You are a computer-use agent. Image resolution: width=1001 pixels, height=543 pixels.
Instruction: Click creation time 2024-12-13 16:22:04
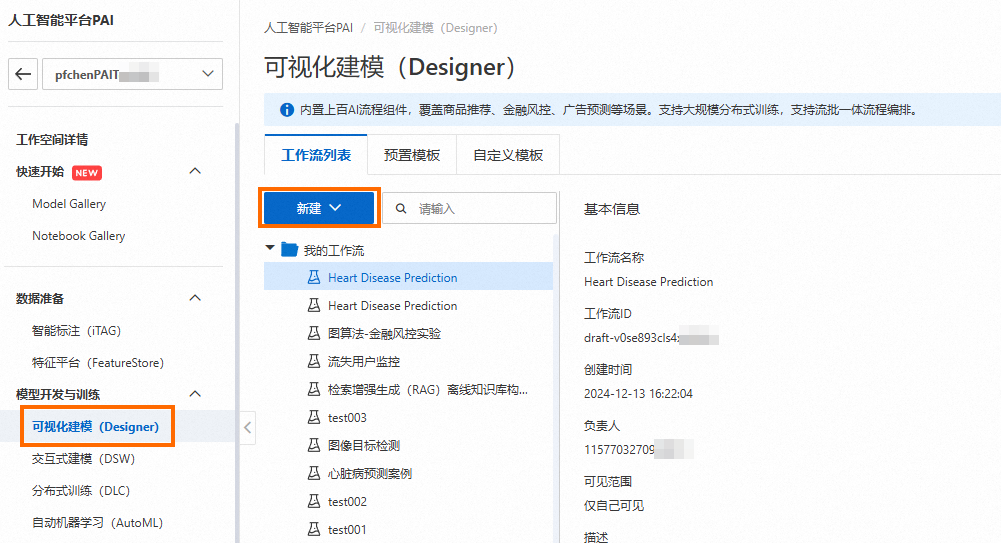click(x=638, y=394)
